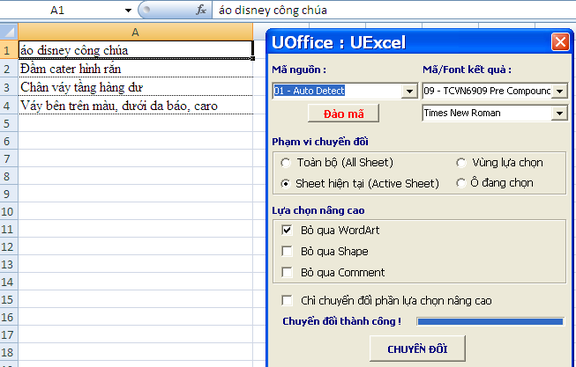Image resolution: width=576 pixels, height=367 pixels.
Task: Click the select-all corner of the sheet
Action: [9, 32]
